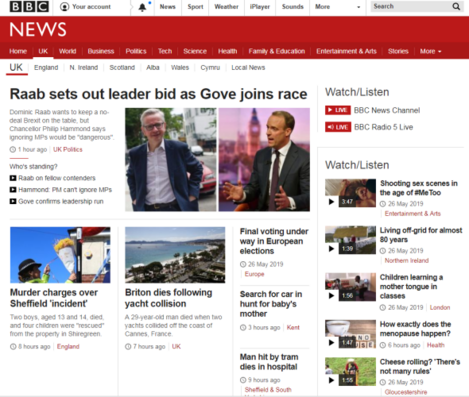The height and width of the screenshot is (397, 469).
Task: Open the Briton dies following yacht collision story
Action: coord(168,298)
